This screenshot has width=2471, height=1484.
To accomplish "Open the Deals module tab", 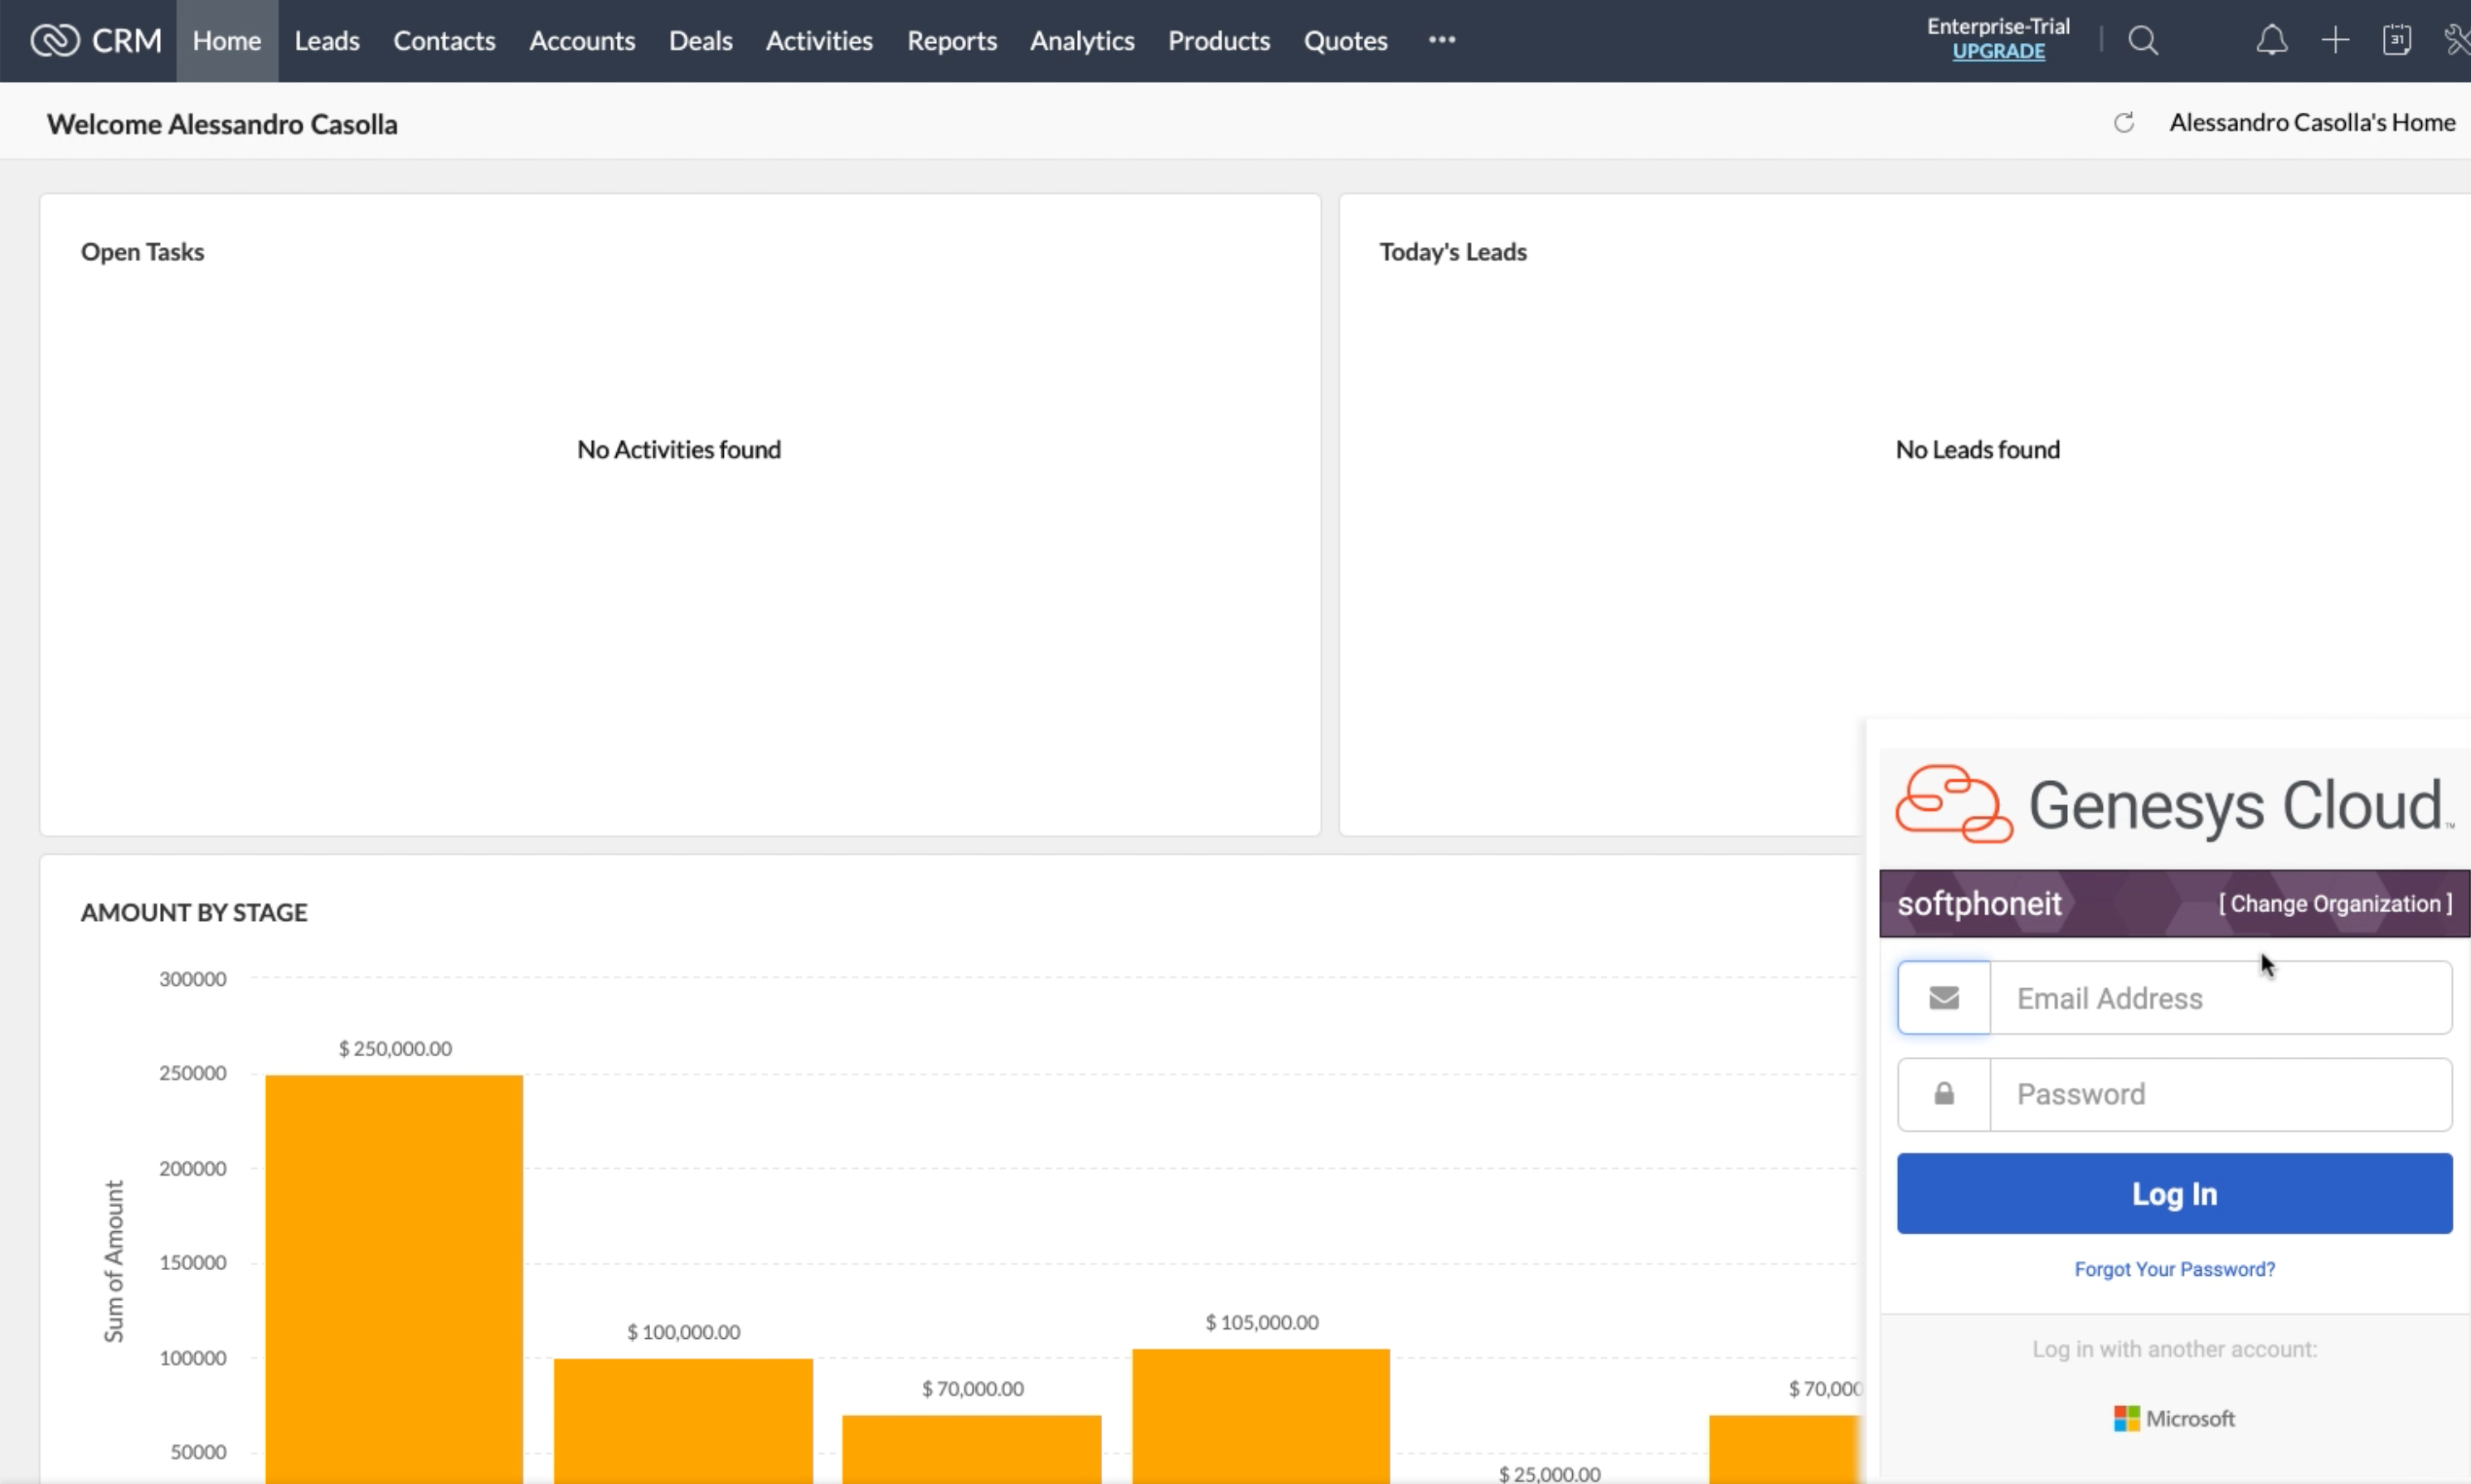I will pyautogui.click(x=700, y=41).
